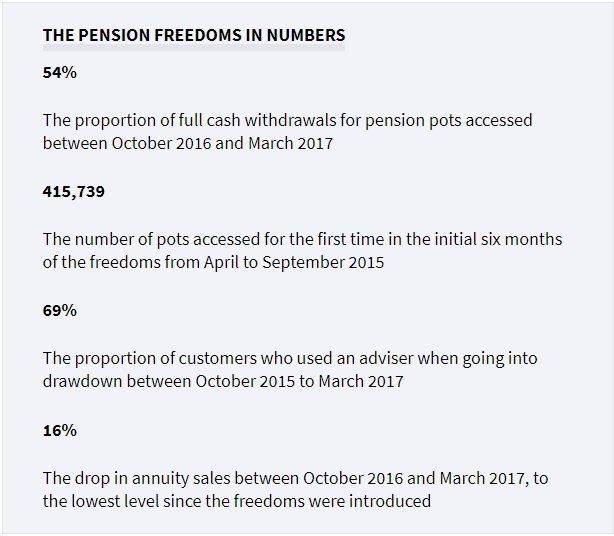Viewport: 614px width, 536px height.
Task: Click 'pension pots accessed' phrase
Action: (x=449, y=121)
